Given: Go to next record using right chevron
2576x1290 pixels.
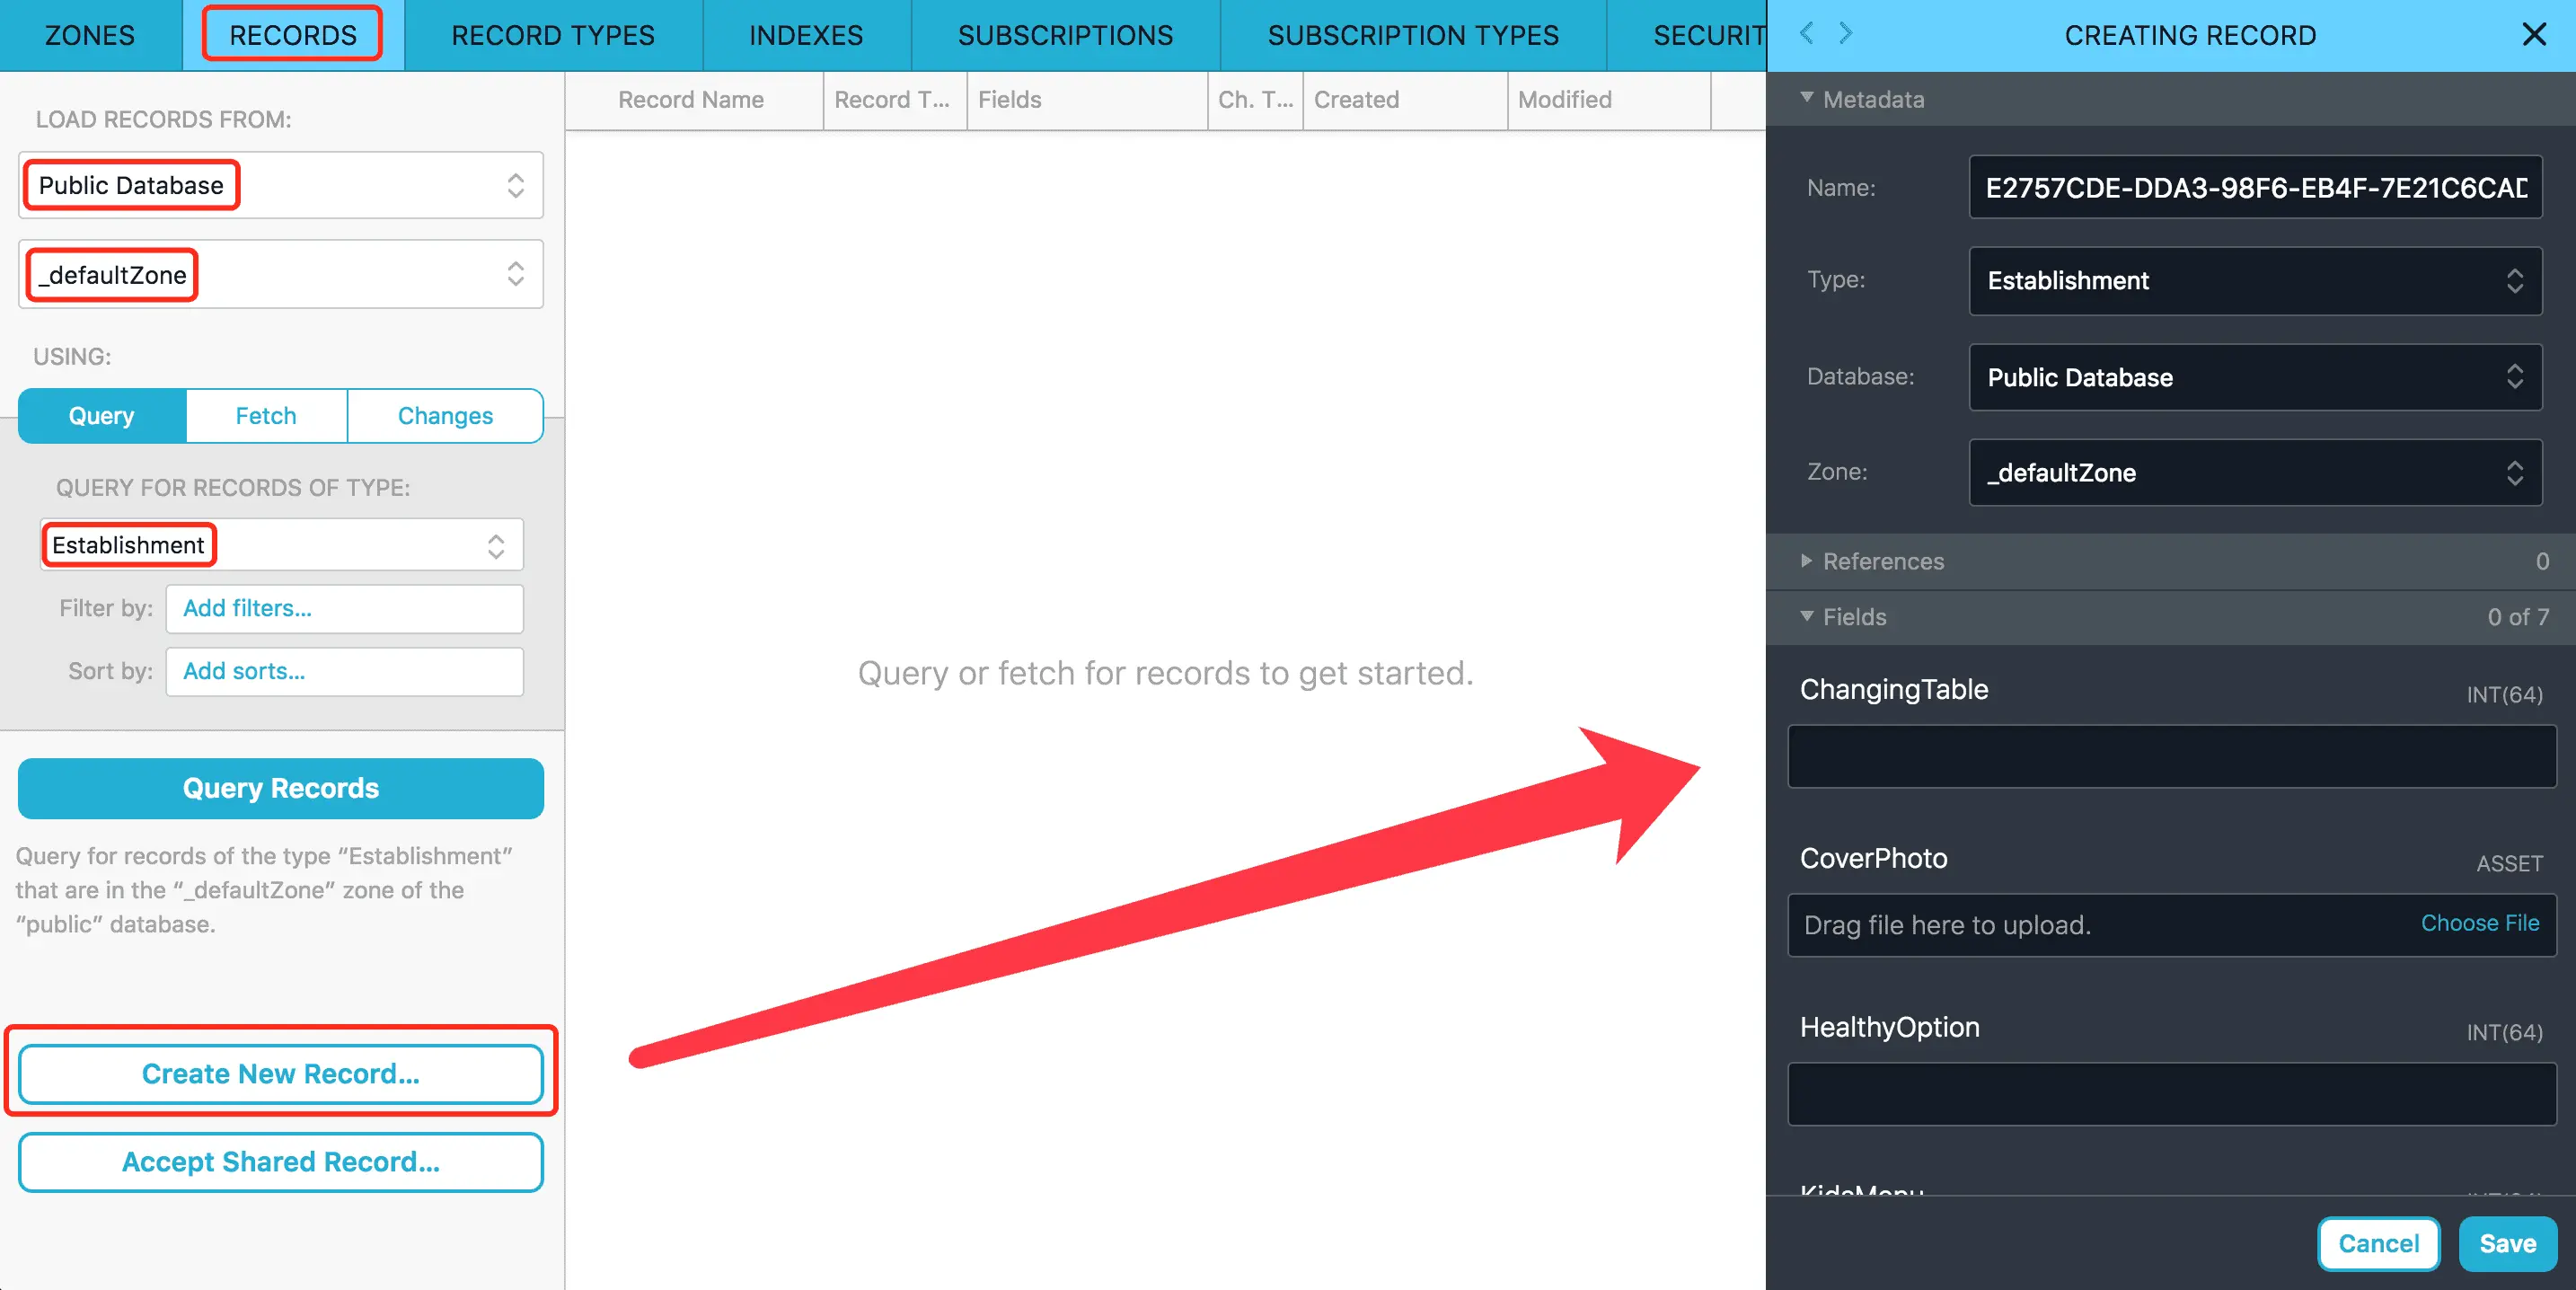Looking at the screenshot, I should (1846, 34).
